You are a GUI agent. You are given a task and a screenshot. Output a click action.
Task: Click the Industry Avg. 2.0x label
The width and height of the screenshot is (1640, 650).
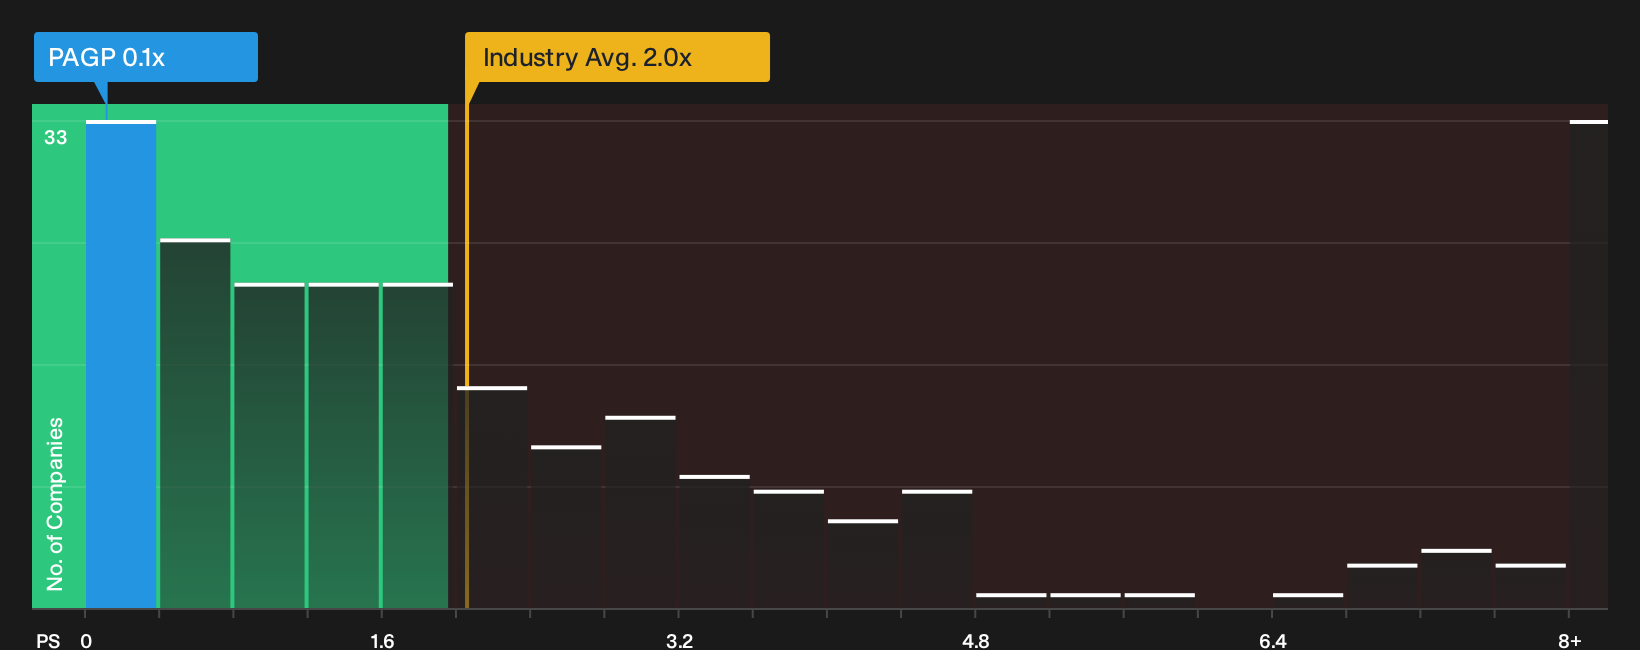click(x=617, y=57)
